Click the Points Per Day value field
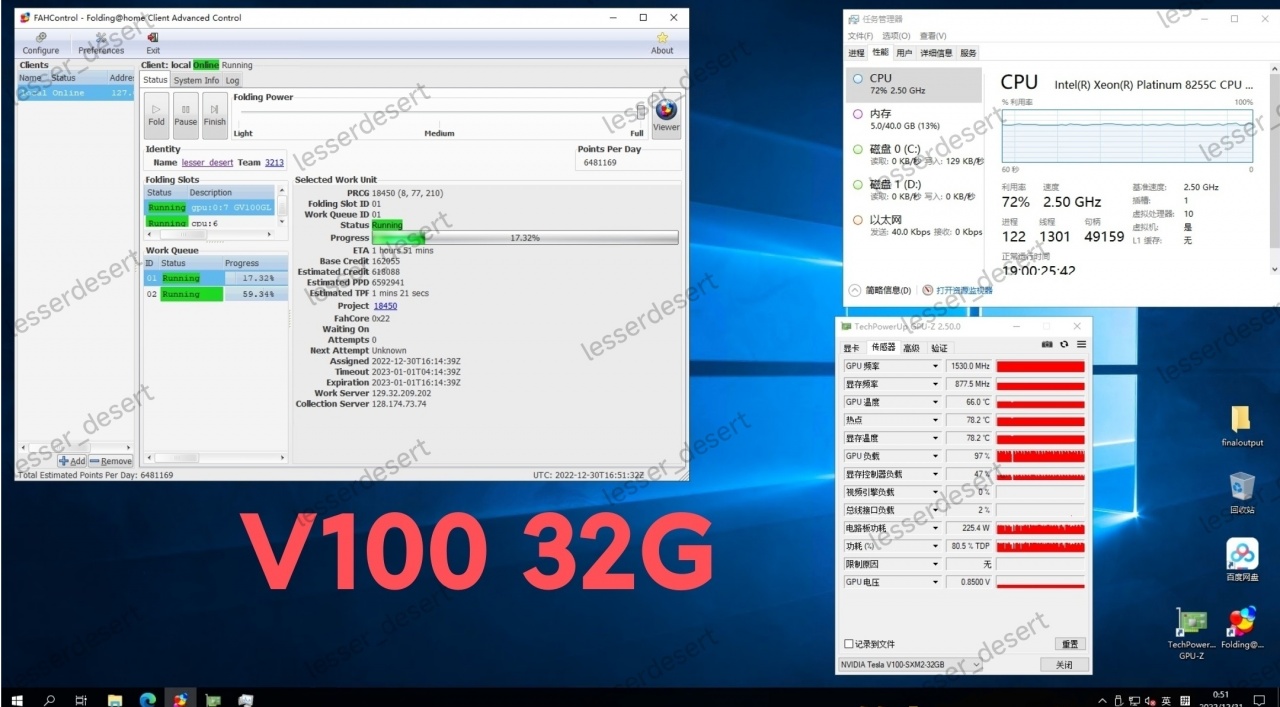This screenshot has width=1280, height=707. 629,162
